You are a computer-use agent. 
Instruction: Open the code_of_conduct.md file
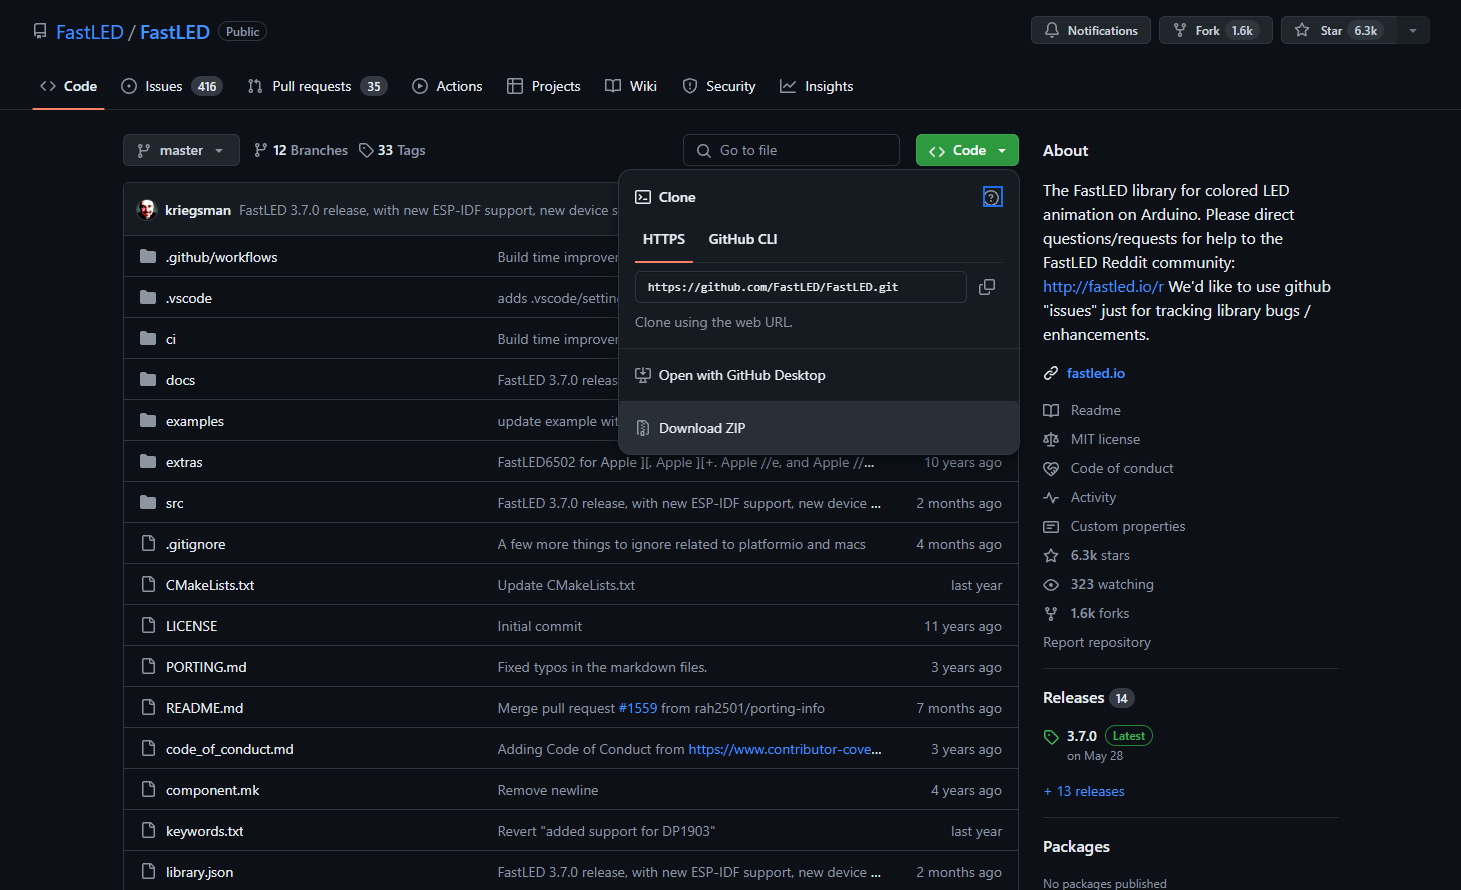click(230, 749)
